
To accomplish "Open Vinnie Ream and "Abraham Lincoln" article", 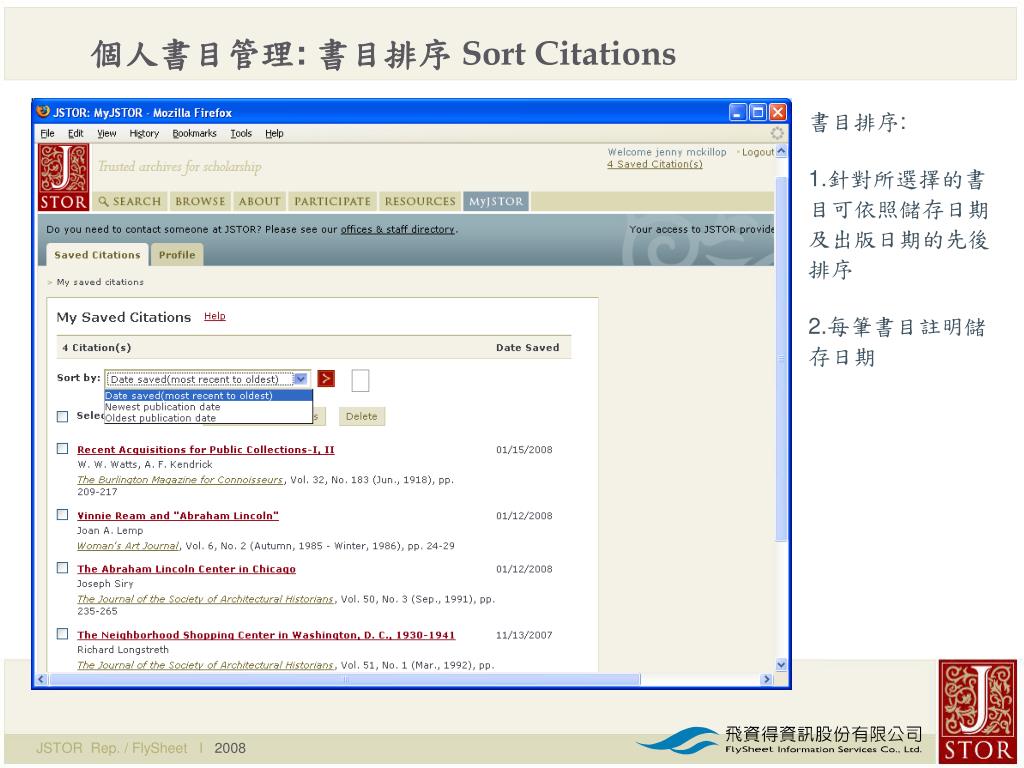I will (178, 515).
